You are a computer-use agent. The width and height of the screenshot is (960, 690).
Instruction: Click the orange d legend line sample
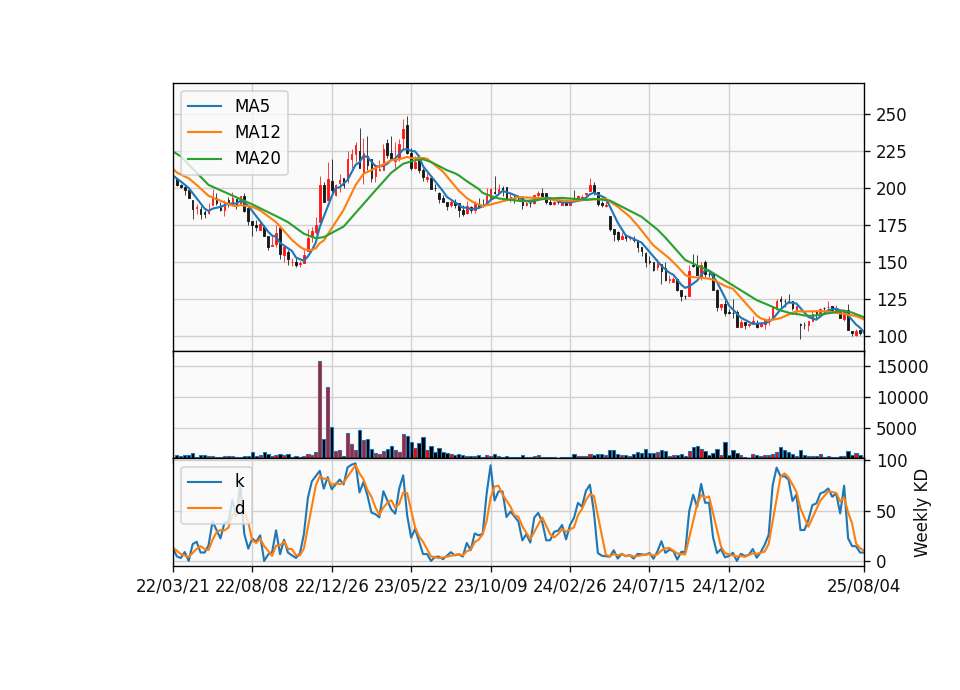point(204,508)
